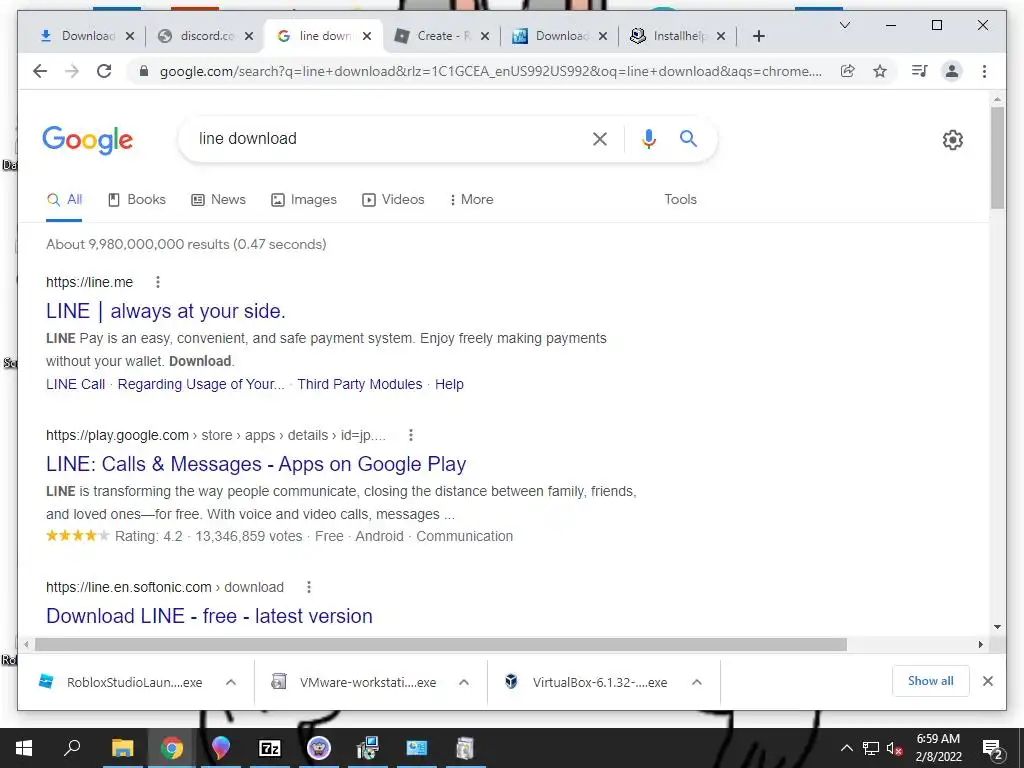Open a new tab

coord(758,37)
